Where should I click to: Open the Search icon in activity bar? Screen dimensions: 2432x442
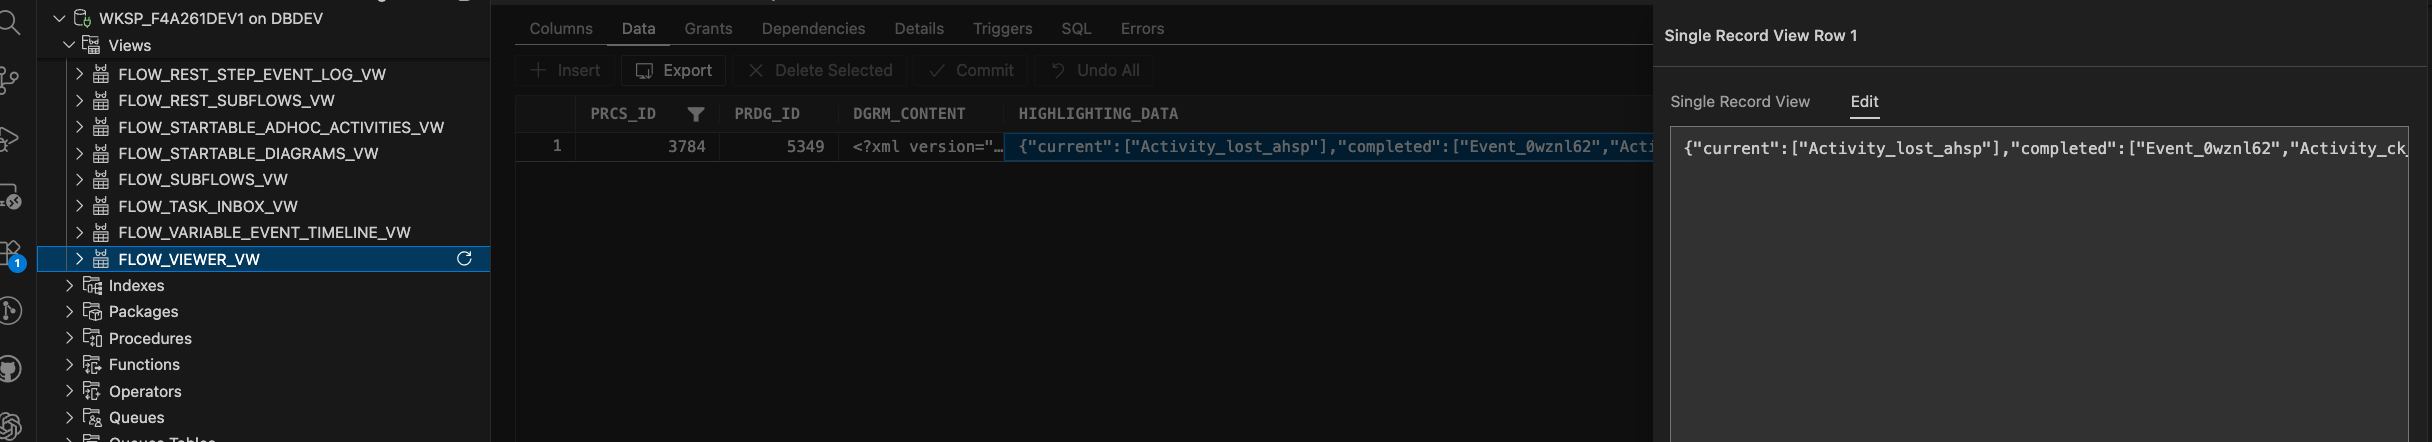tap(10, 20)
